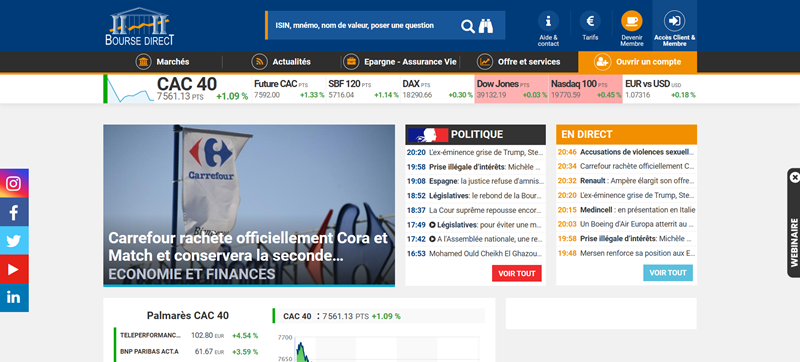Select the Dow Jones ticker quote
The height and width of the screenshot is (362, 800).
(x=511, y=89)
